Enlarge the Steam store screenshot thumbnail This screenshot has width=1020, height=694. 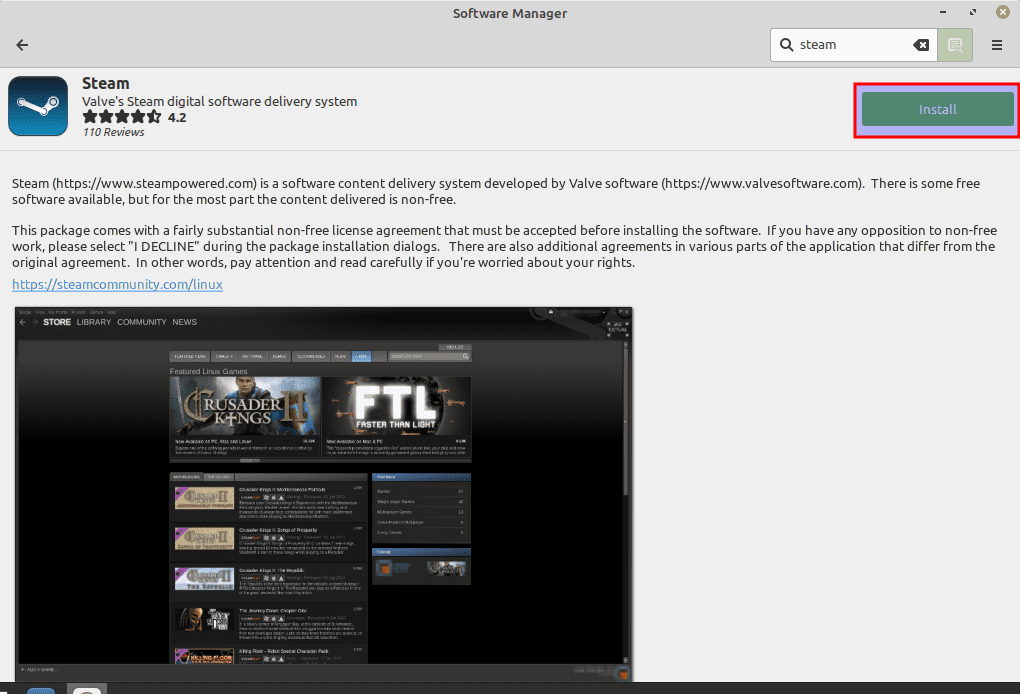323,494
